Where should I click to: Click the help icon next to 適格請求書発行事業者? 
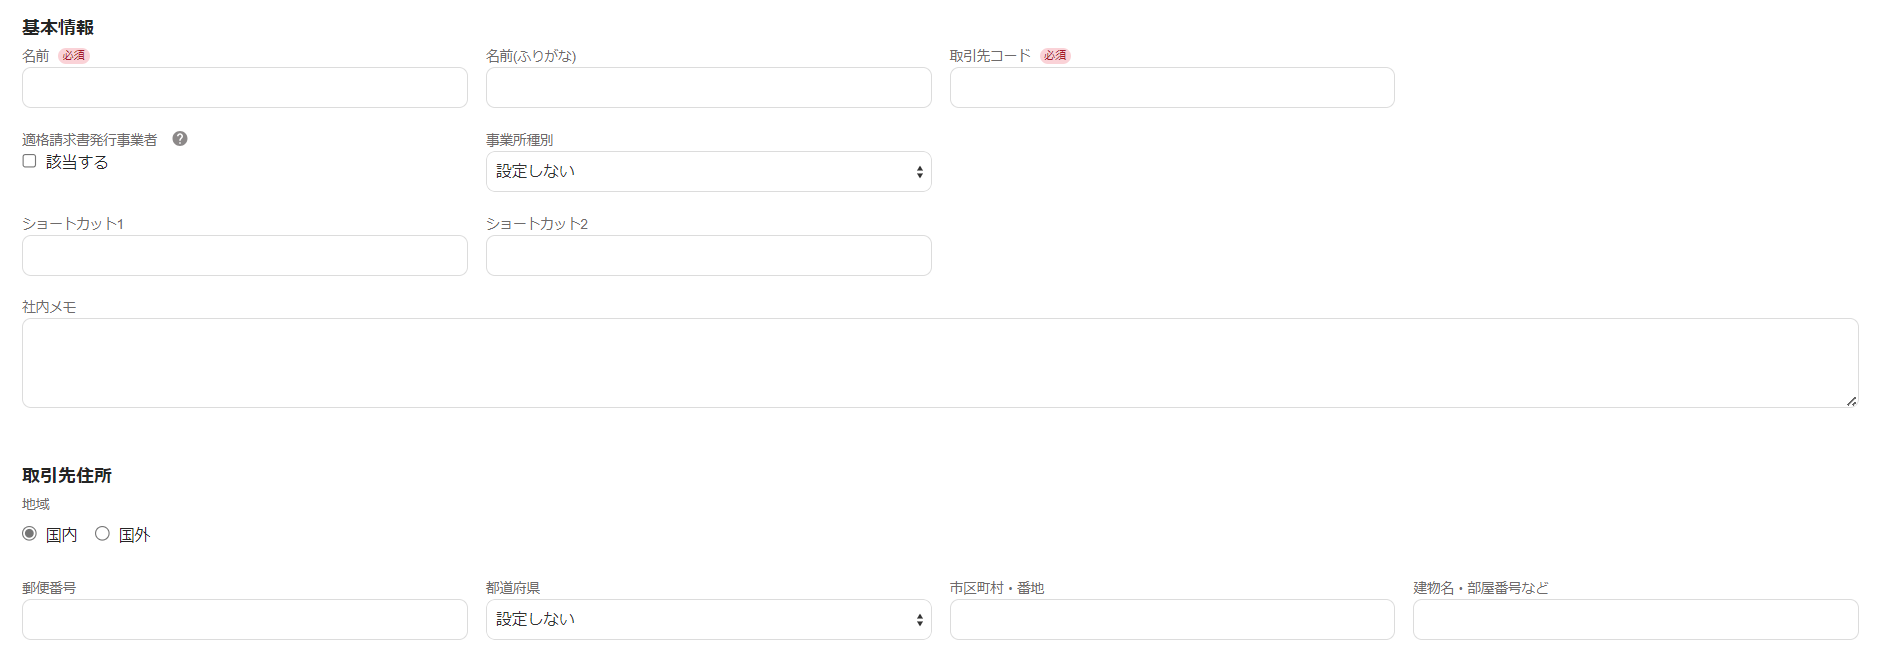(x=180, y=139)
